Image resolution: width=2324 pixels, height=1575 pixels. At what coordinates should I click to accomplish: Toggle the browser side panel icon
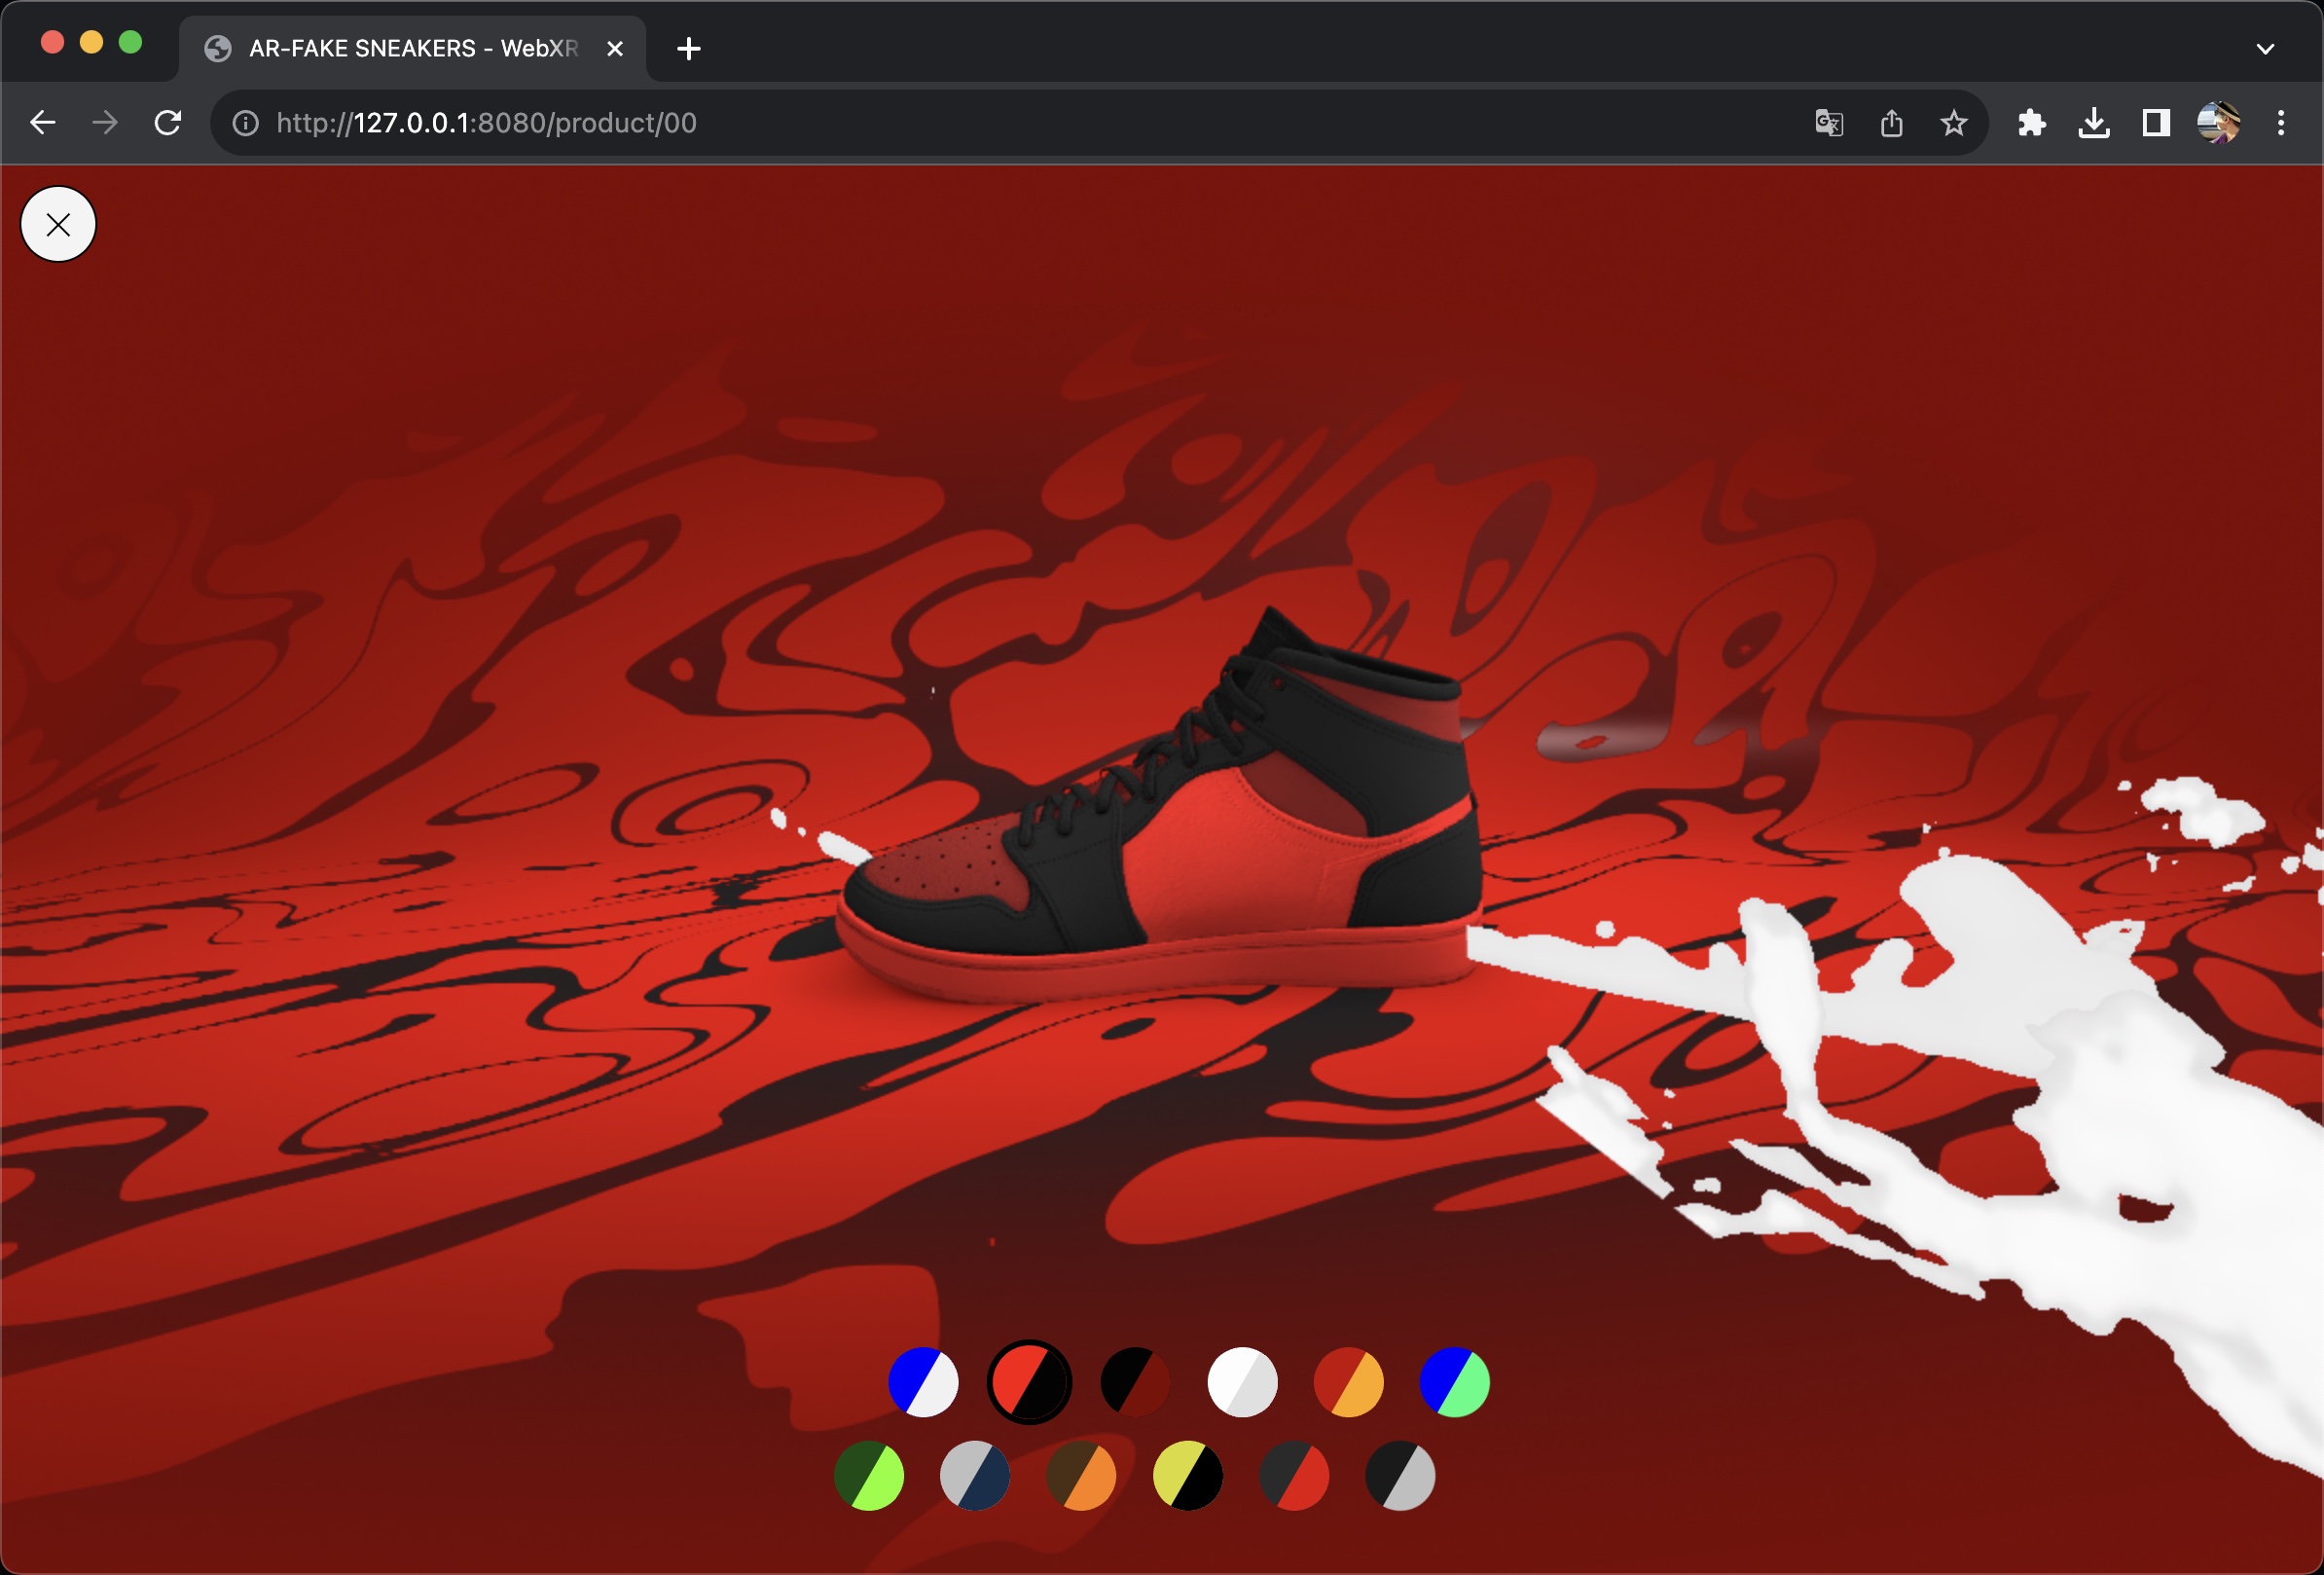(2155, 123)
